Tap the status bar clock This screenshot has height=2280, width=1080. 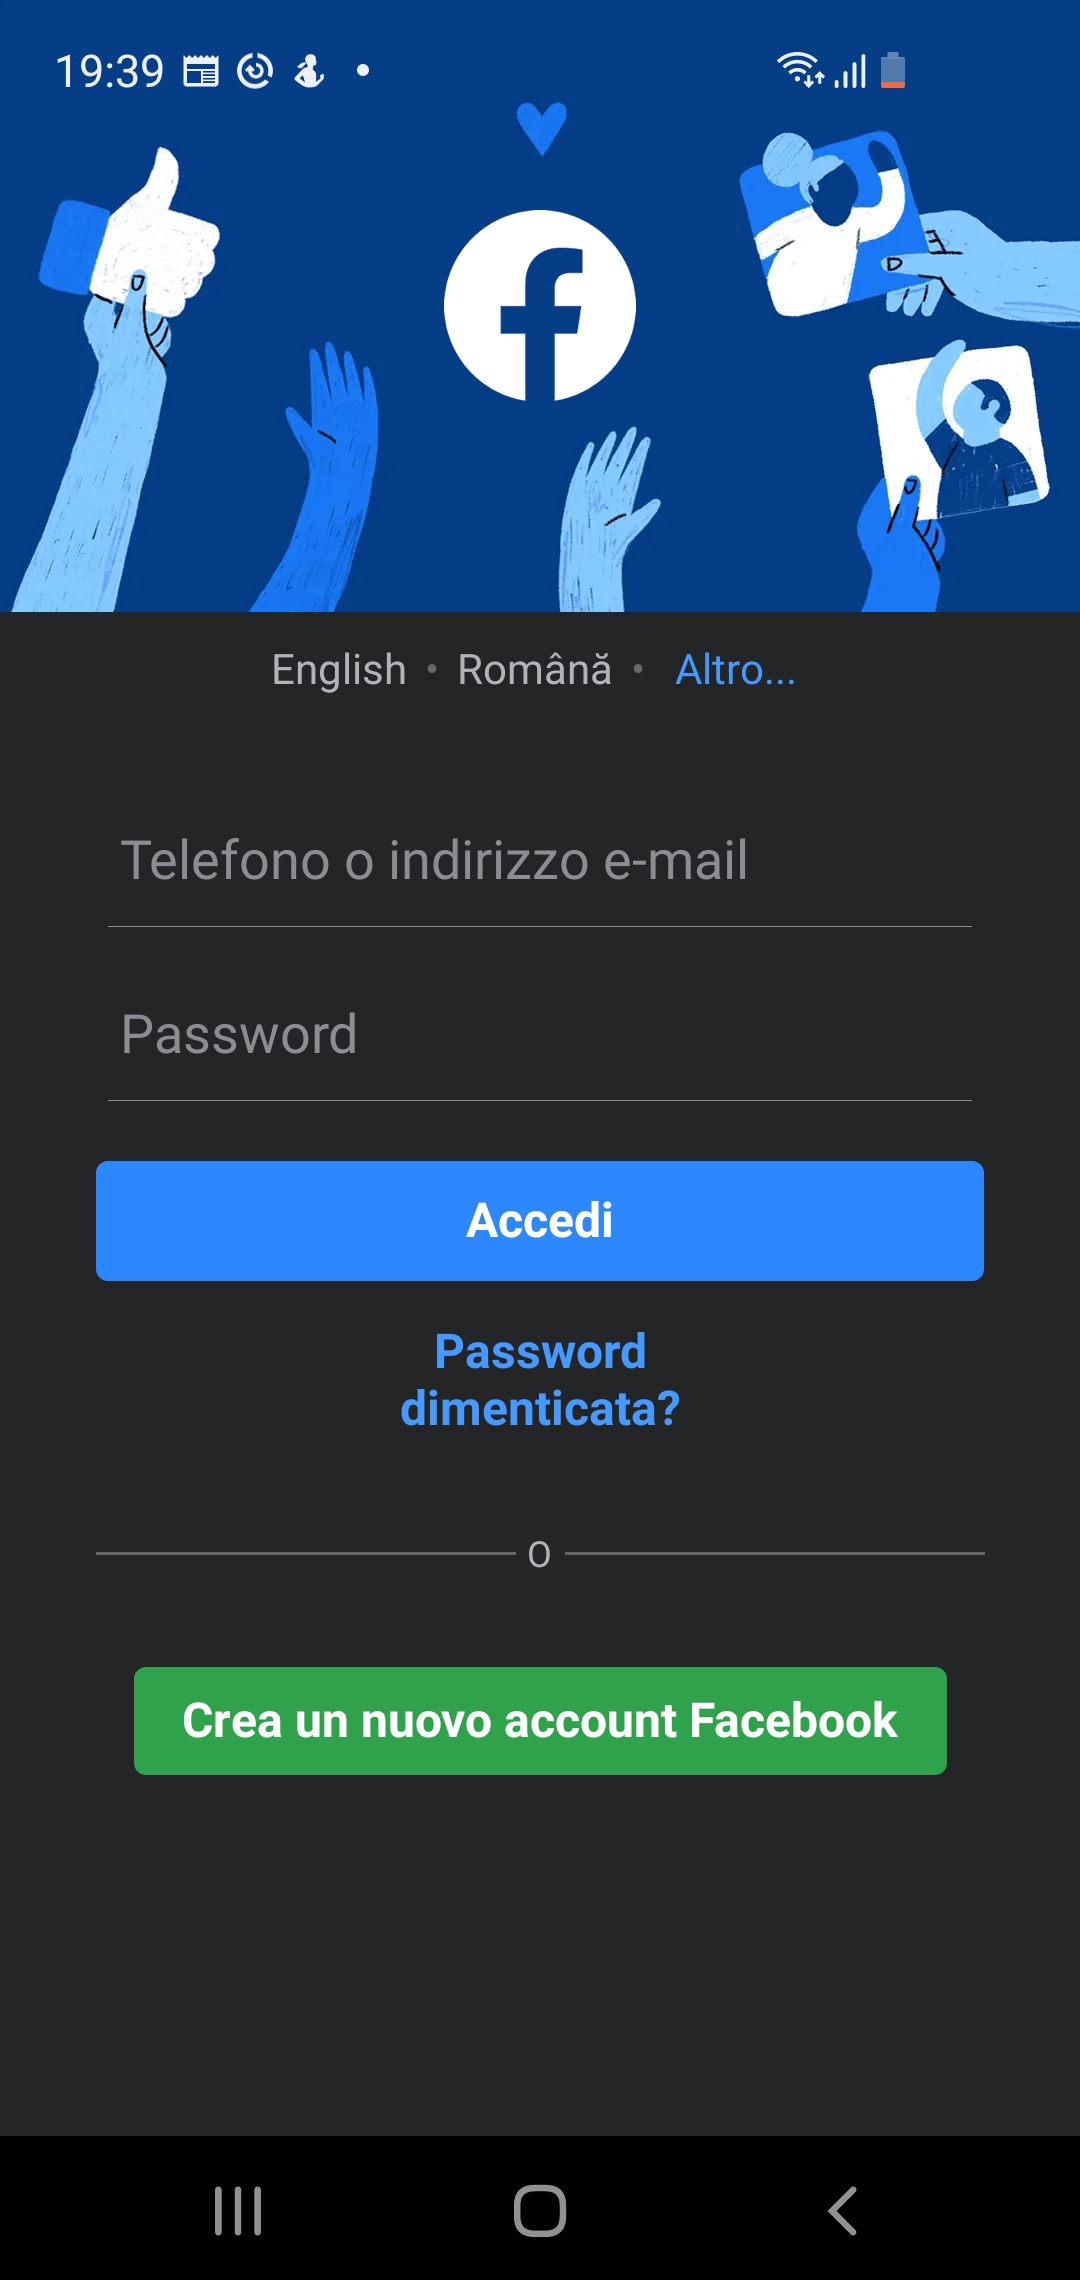click(109, 72)
